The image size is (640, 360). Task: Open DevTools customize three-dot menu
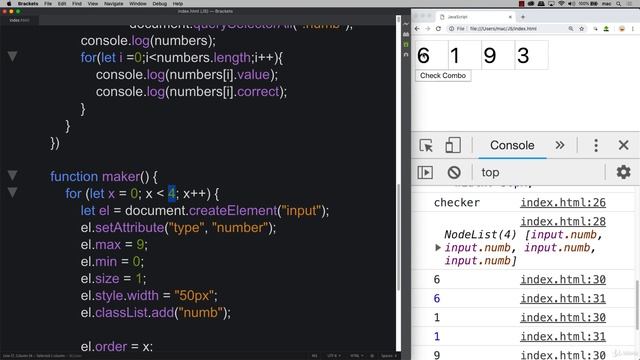[x=596, y=145]
